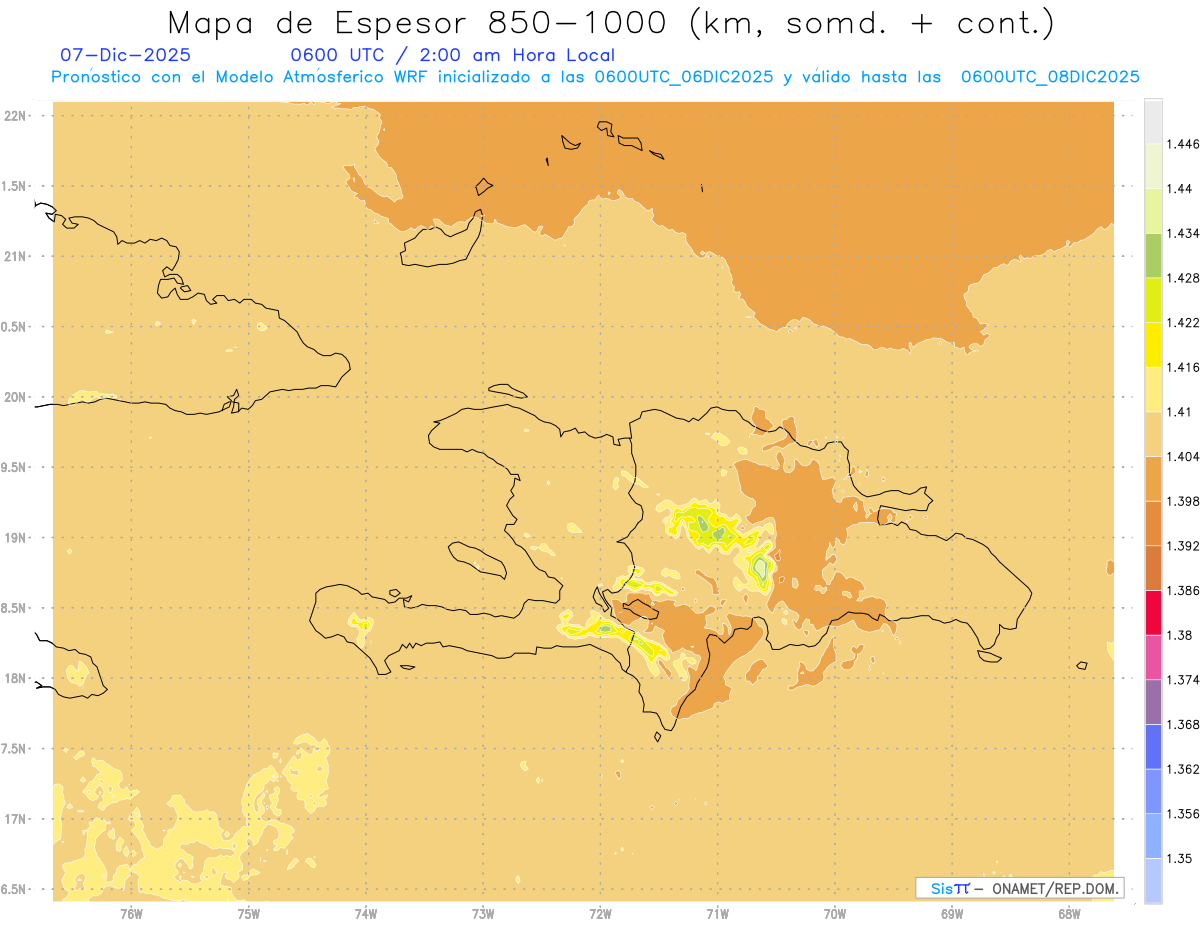The height and width of the screenshot is (927, 1200).
Task: Click the colorbar value '1.362'
Action: 1183,769
